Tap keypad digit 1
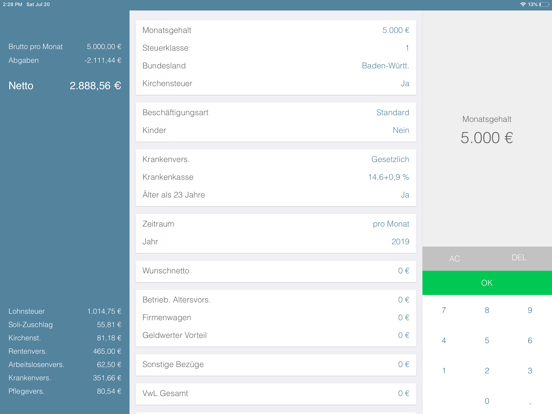 point(444,371)
